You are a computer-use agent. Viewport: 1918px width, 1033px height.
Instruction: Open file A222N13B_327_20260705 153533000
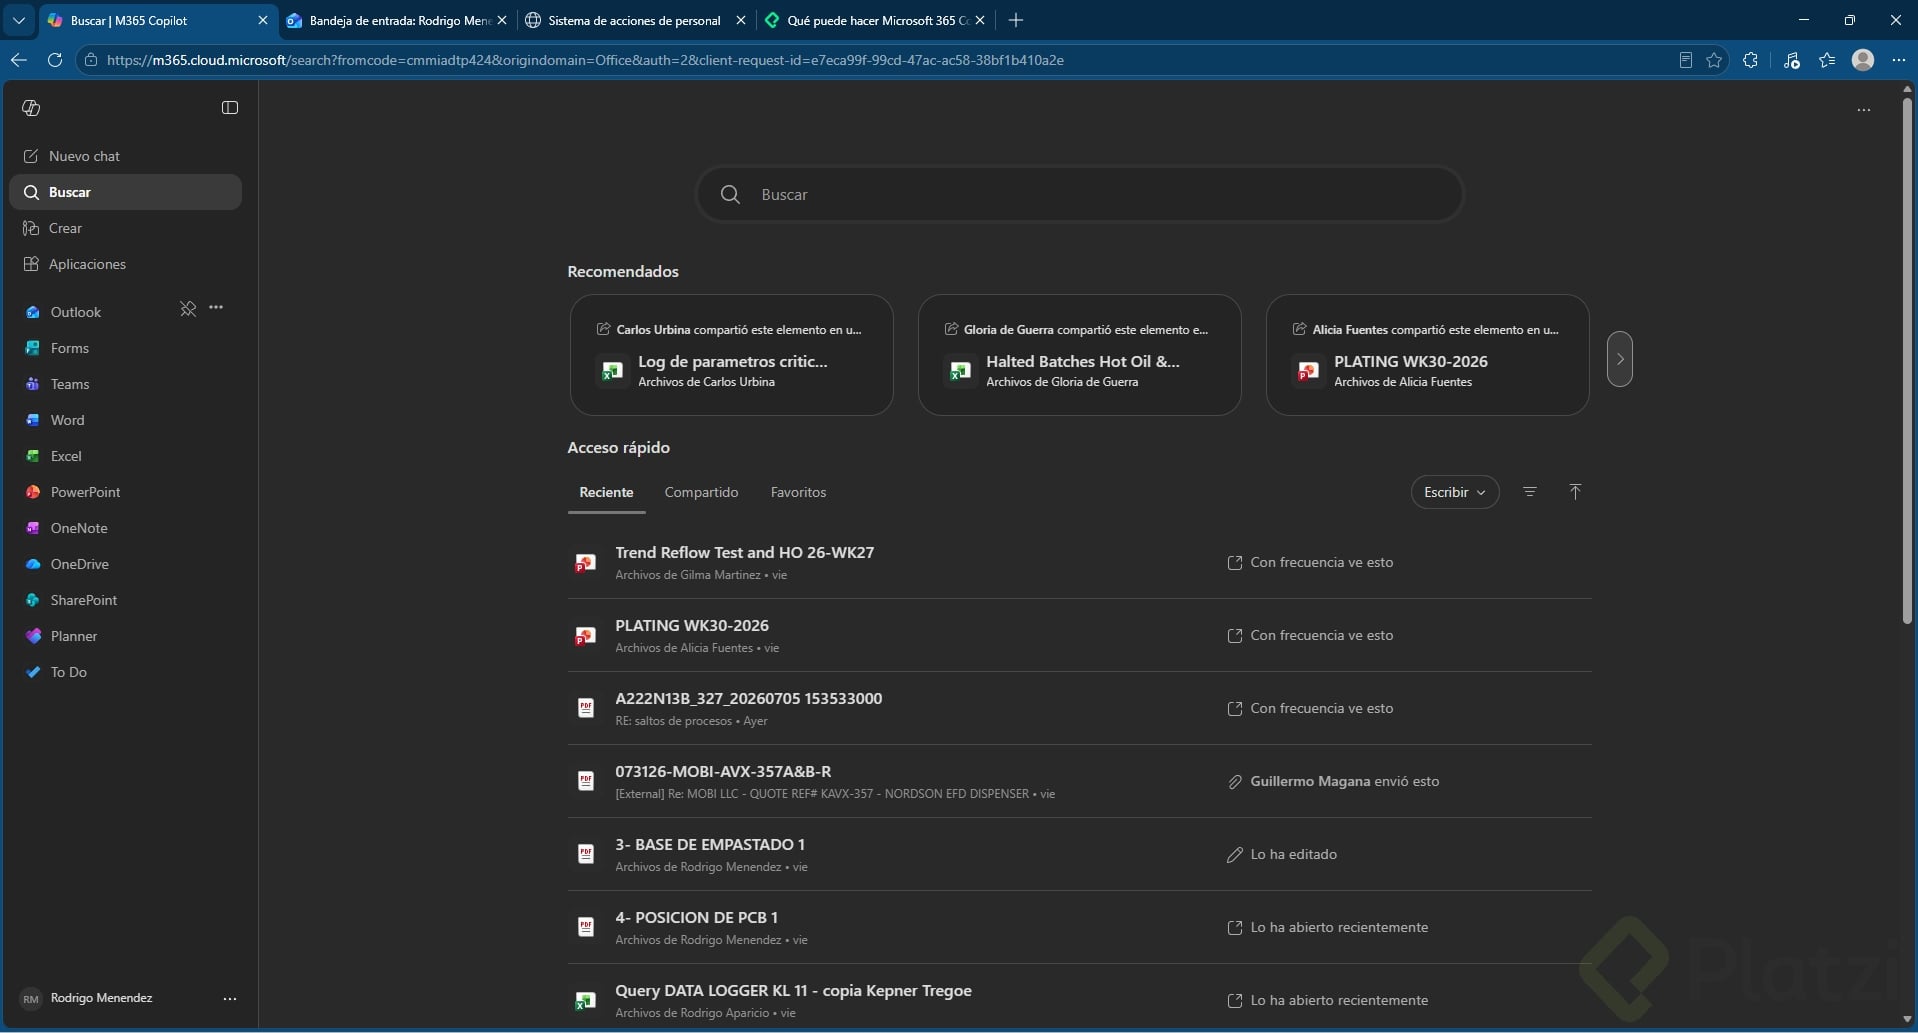[1079, 709]
